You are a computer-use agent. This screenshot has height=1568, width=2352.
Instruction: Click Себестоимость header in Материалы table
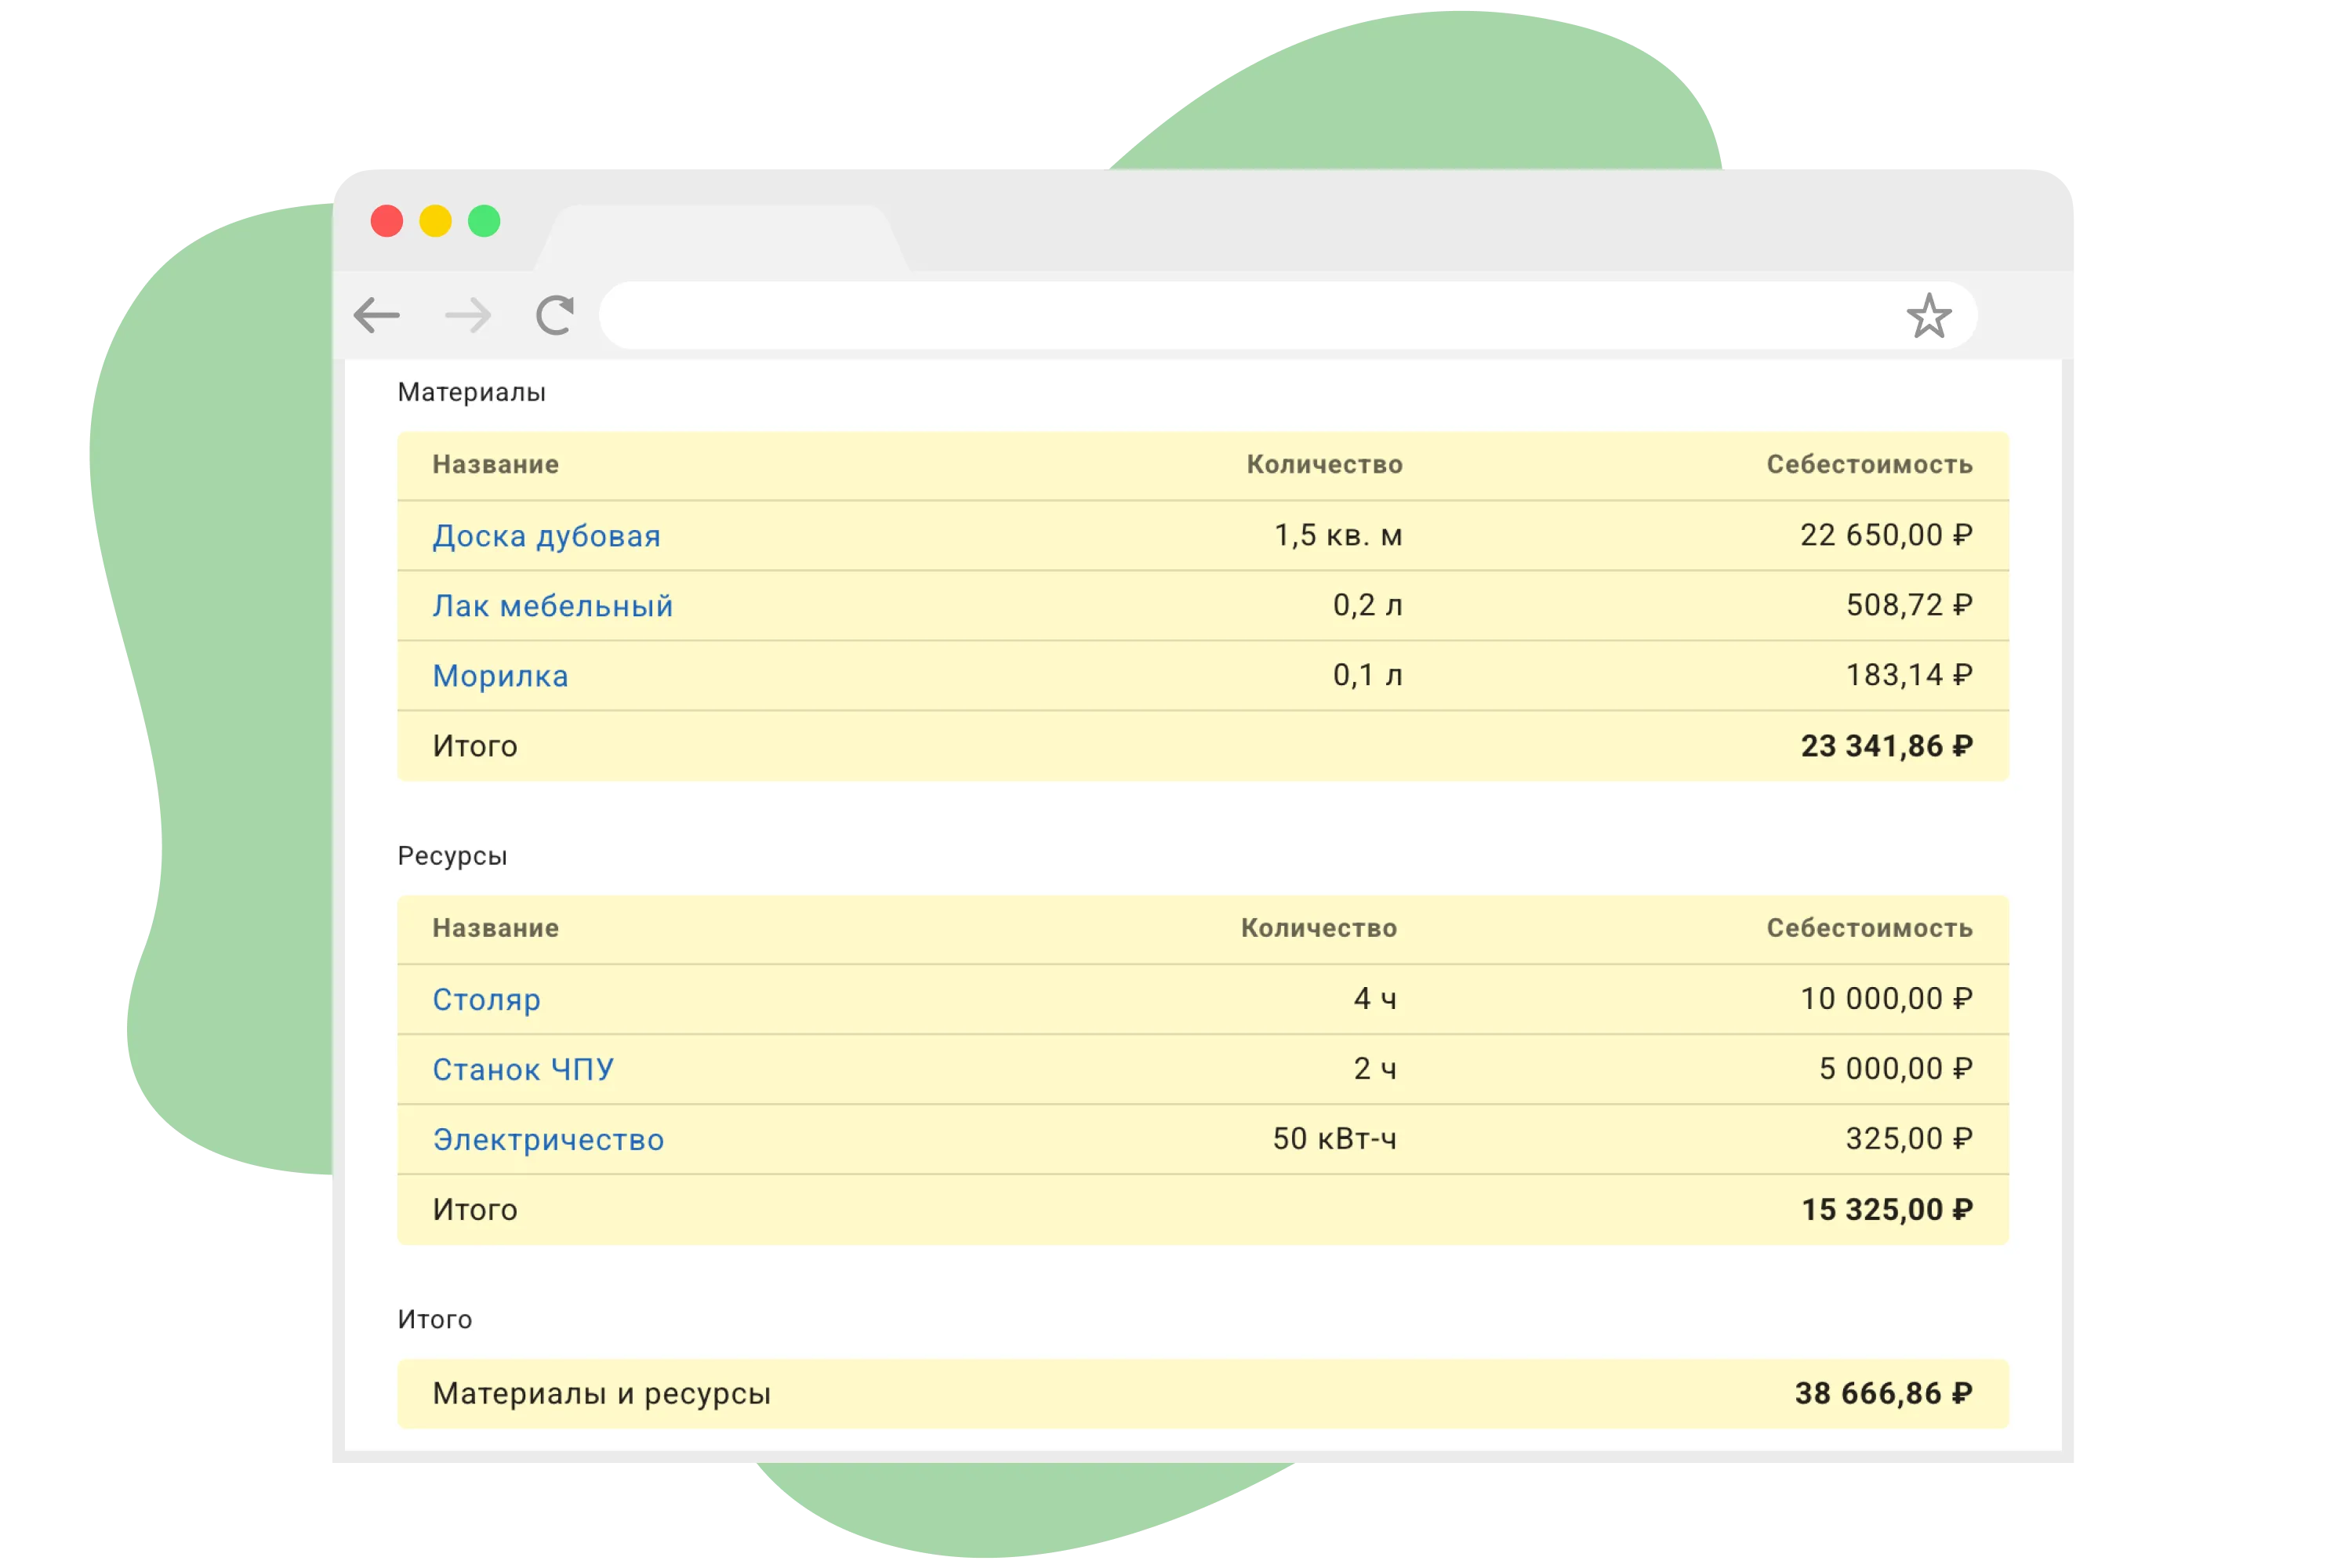pyautogui.click(x=1869, y=465)
